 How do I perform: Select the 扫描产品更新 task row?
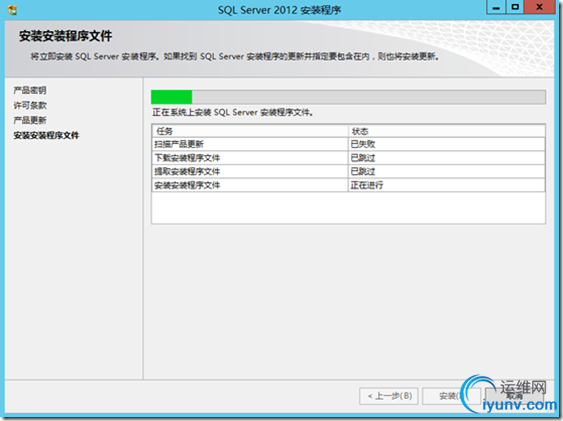(348, 144)
